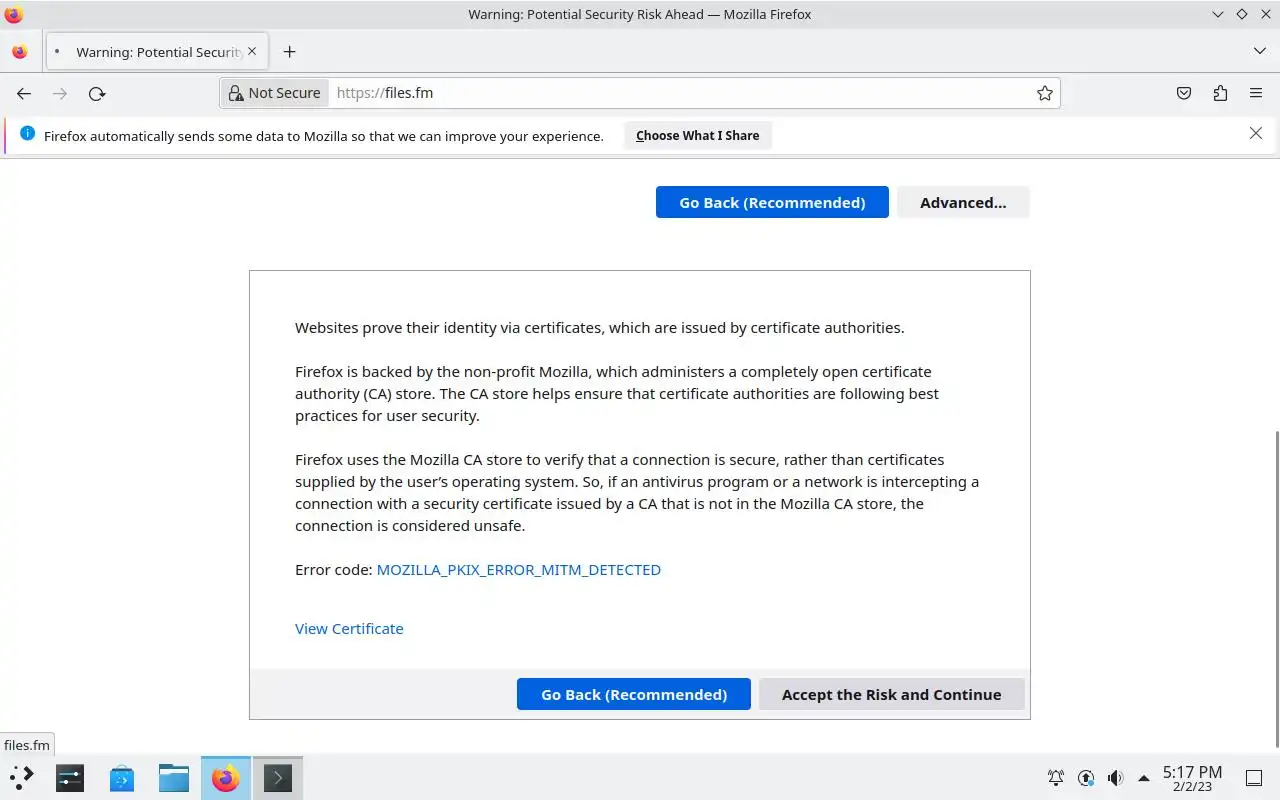Open the Dolphin file manager icon
The height and width of the screenshot is (800, 1280).
click(174, 777)
